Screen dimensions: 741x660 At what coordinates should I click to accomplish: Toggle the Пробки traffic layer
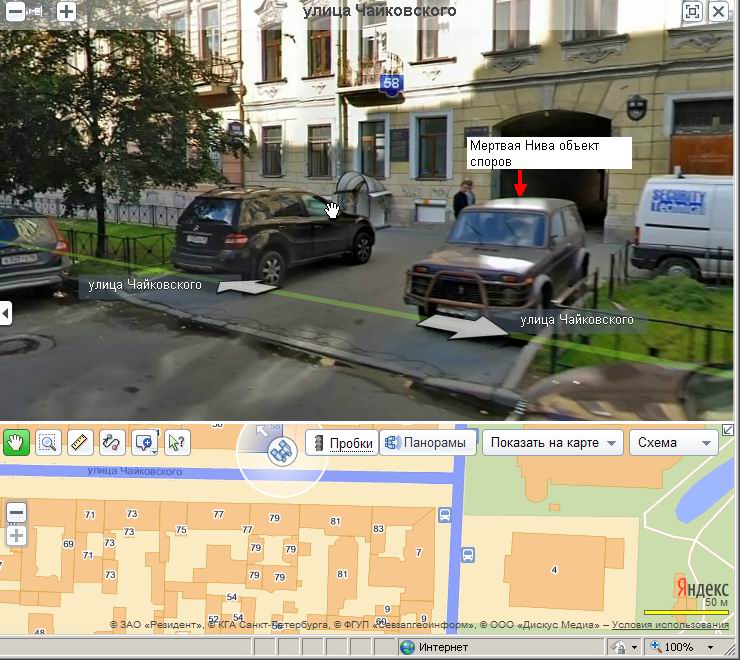click(x=343, y=443)
